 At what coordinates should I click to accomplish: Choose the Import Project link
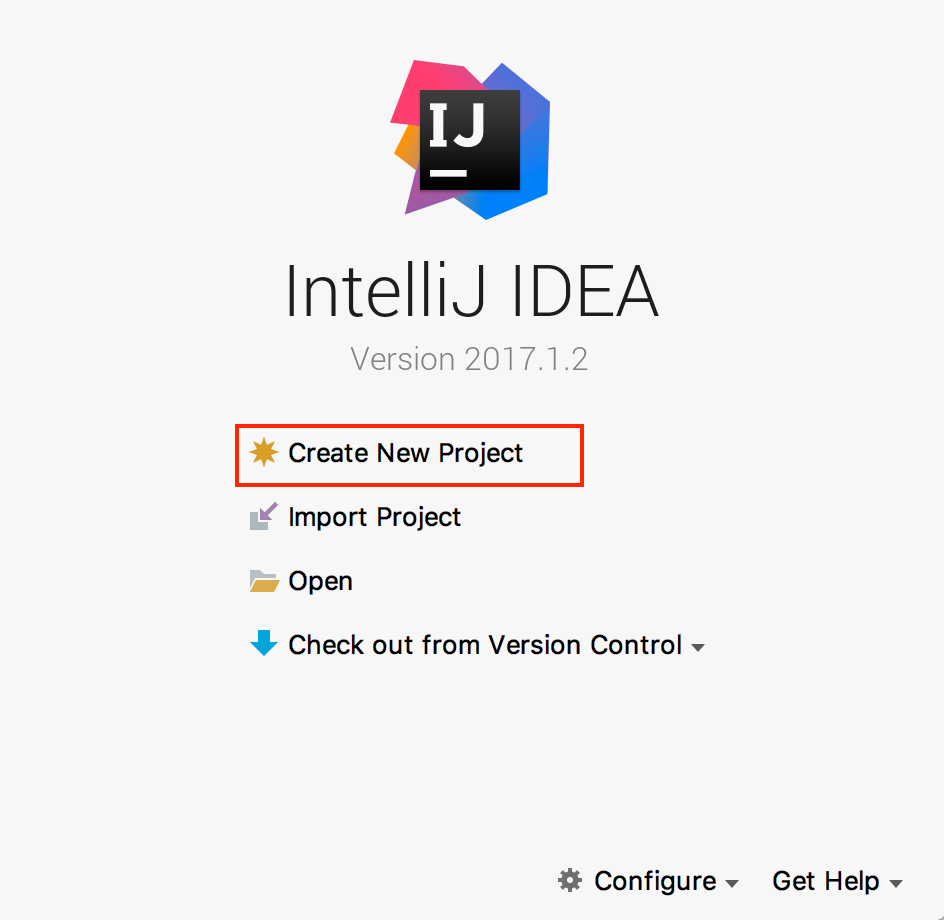point(374,517)
